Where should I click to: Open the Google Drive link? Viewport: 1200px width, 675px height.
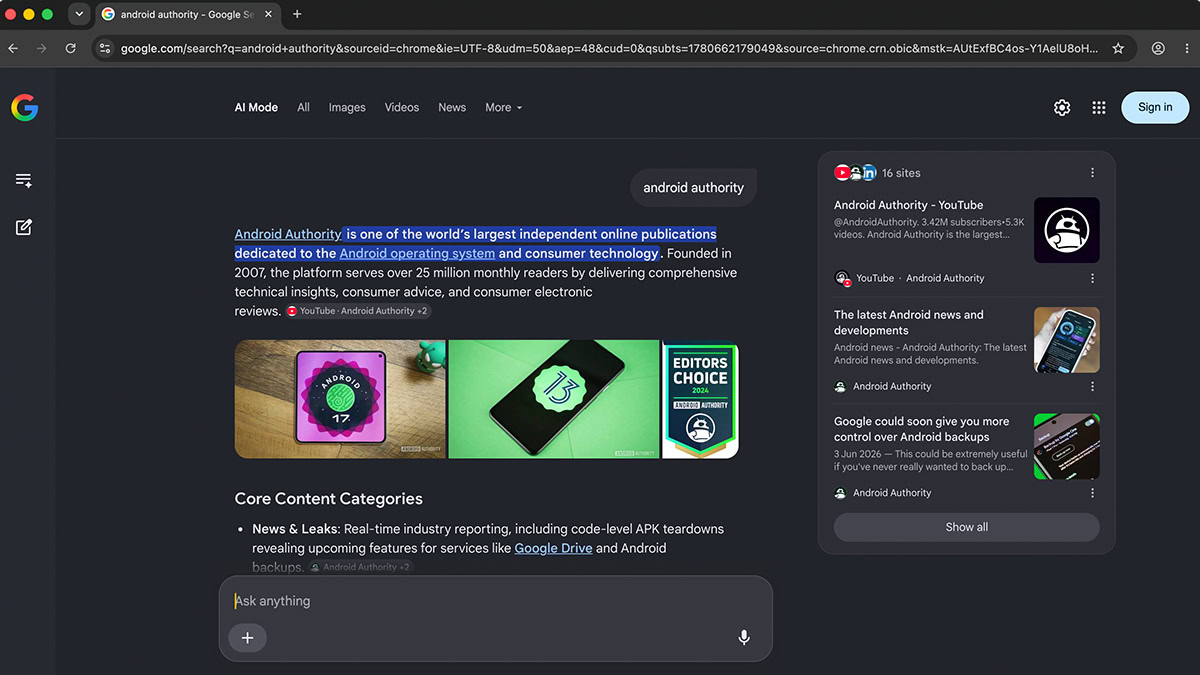[553, 548]
